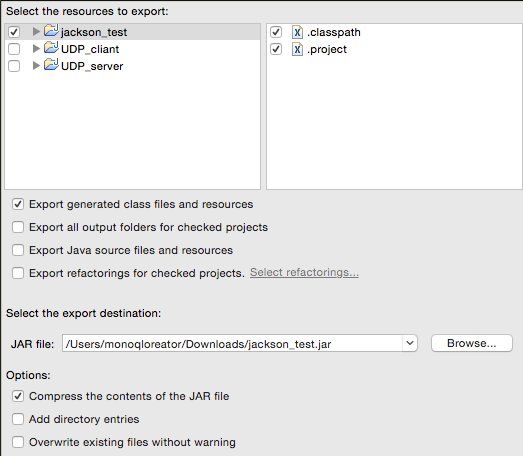This screenshot has width=523, height=456.
Task: Expand the UDP_cliant tree node
Action: (x=36, y=49)
